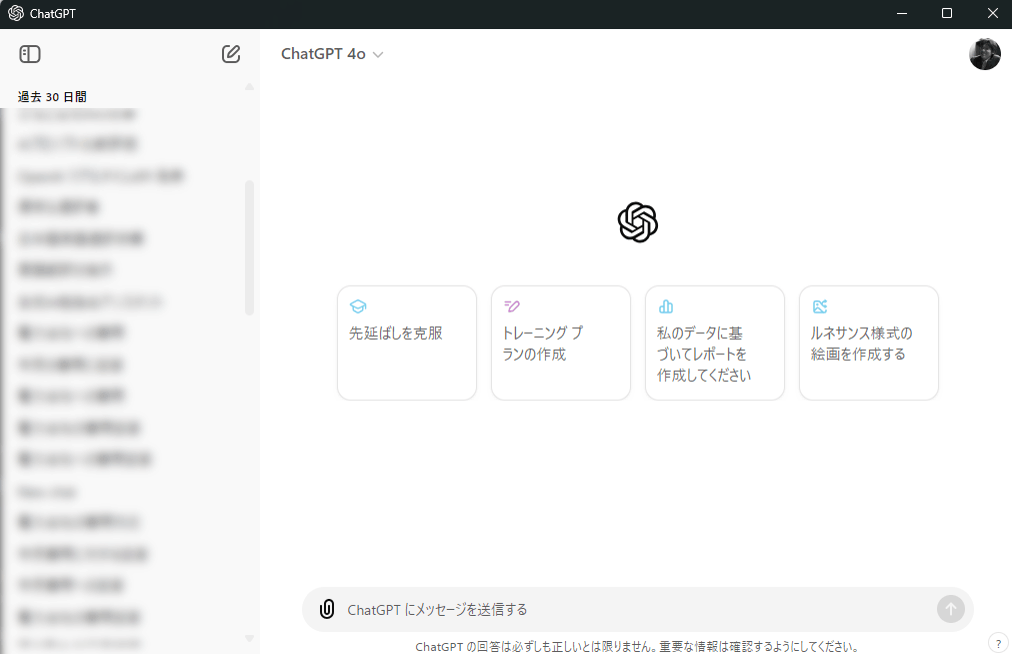Image resolution: width=1012 pixels, height=654 pixels.
Task: Close the ChatGPT window
Action: 993,14
